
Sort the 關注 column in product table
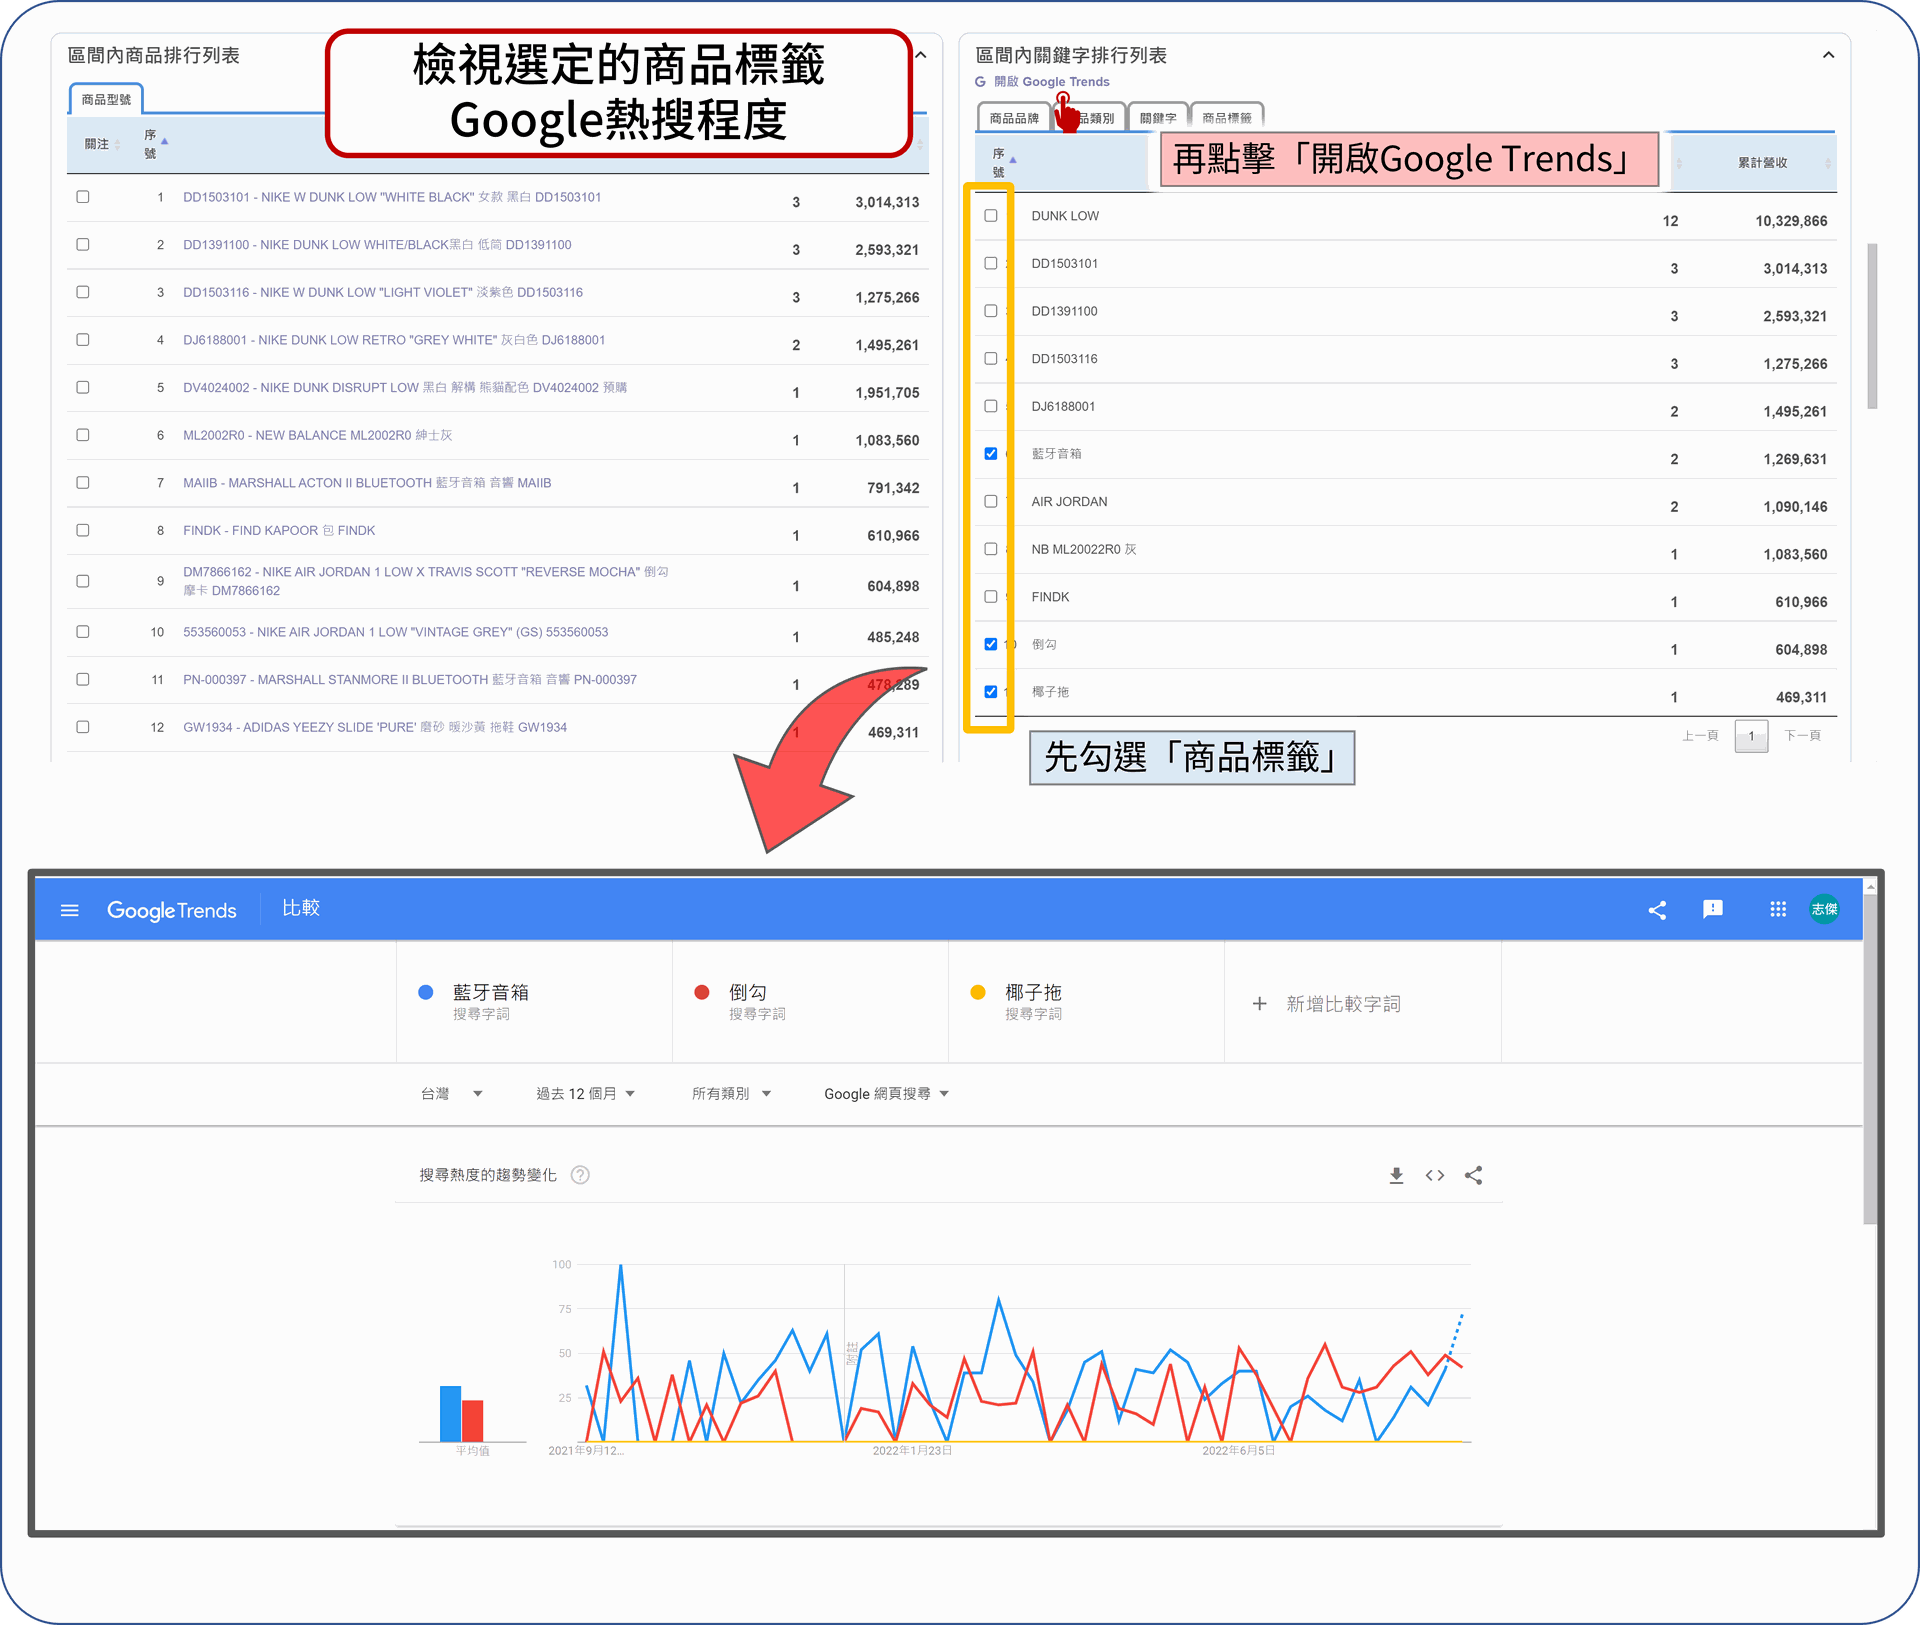tap(103, 144)
